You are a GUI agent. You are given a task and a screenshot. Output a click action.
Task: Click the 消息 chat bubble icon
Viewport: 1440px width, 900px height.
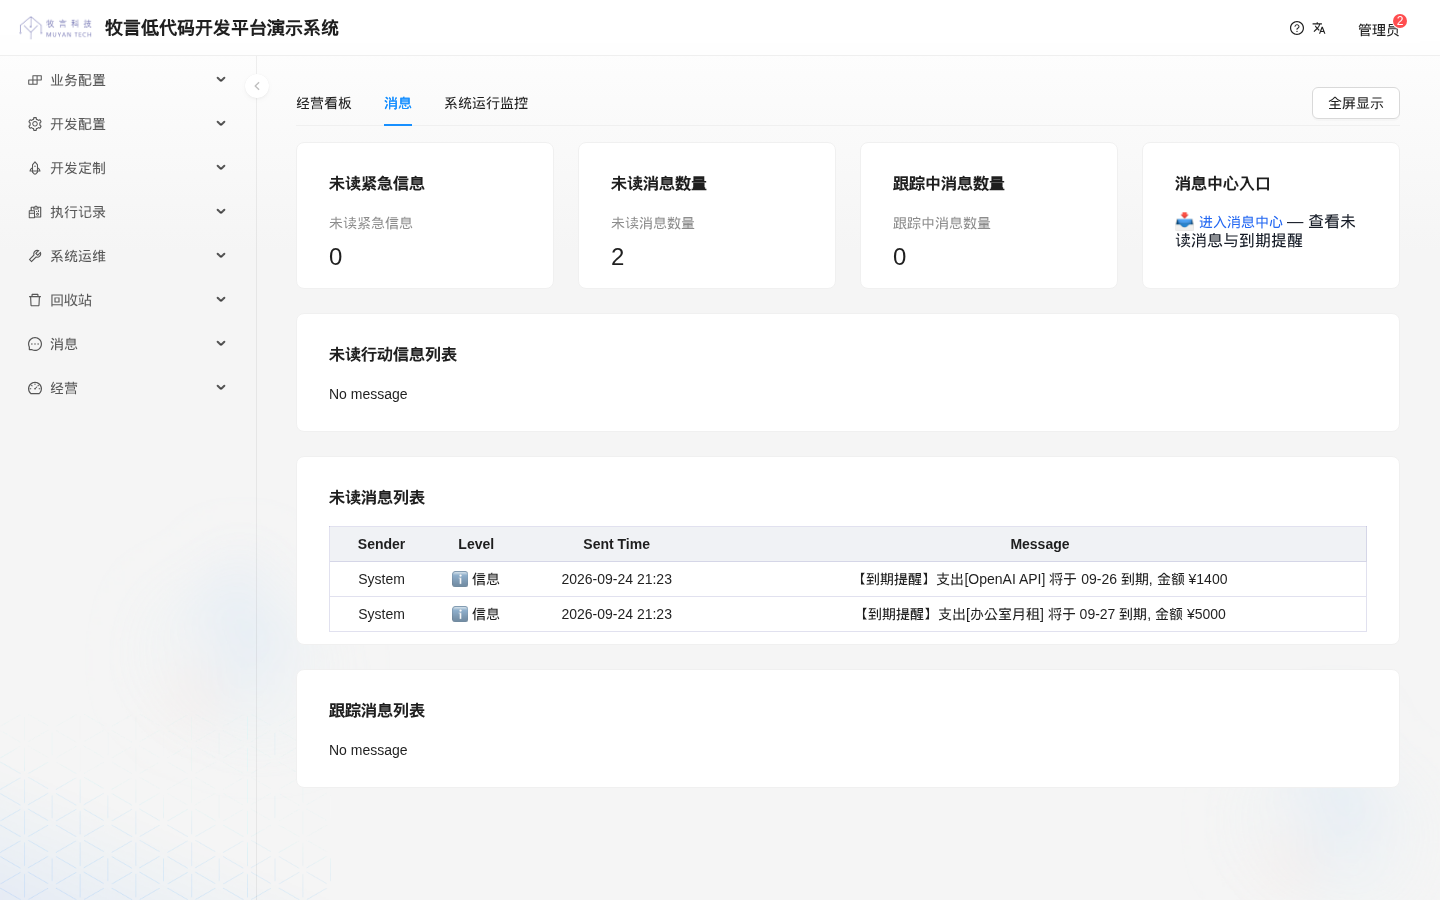click(35, 344)
